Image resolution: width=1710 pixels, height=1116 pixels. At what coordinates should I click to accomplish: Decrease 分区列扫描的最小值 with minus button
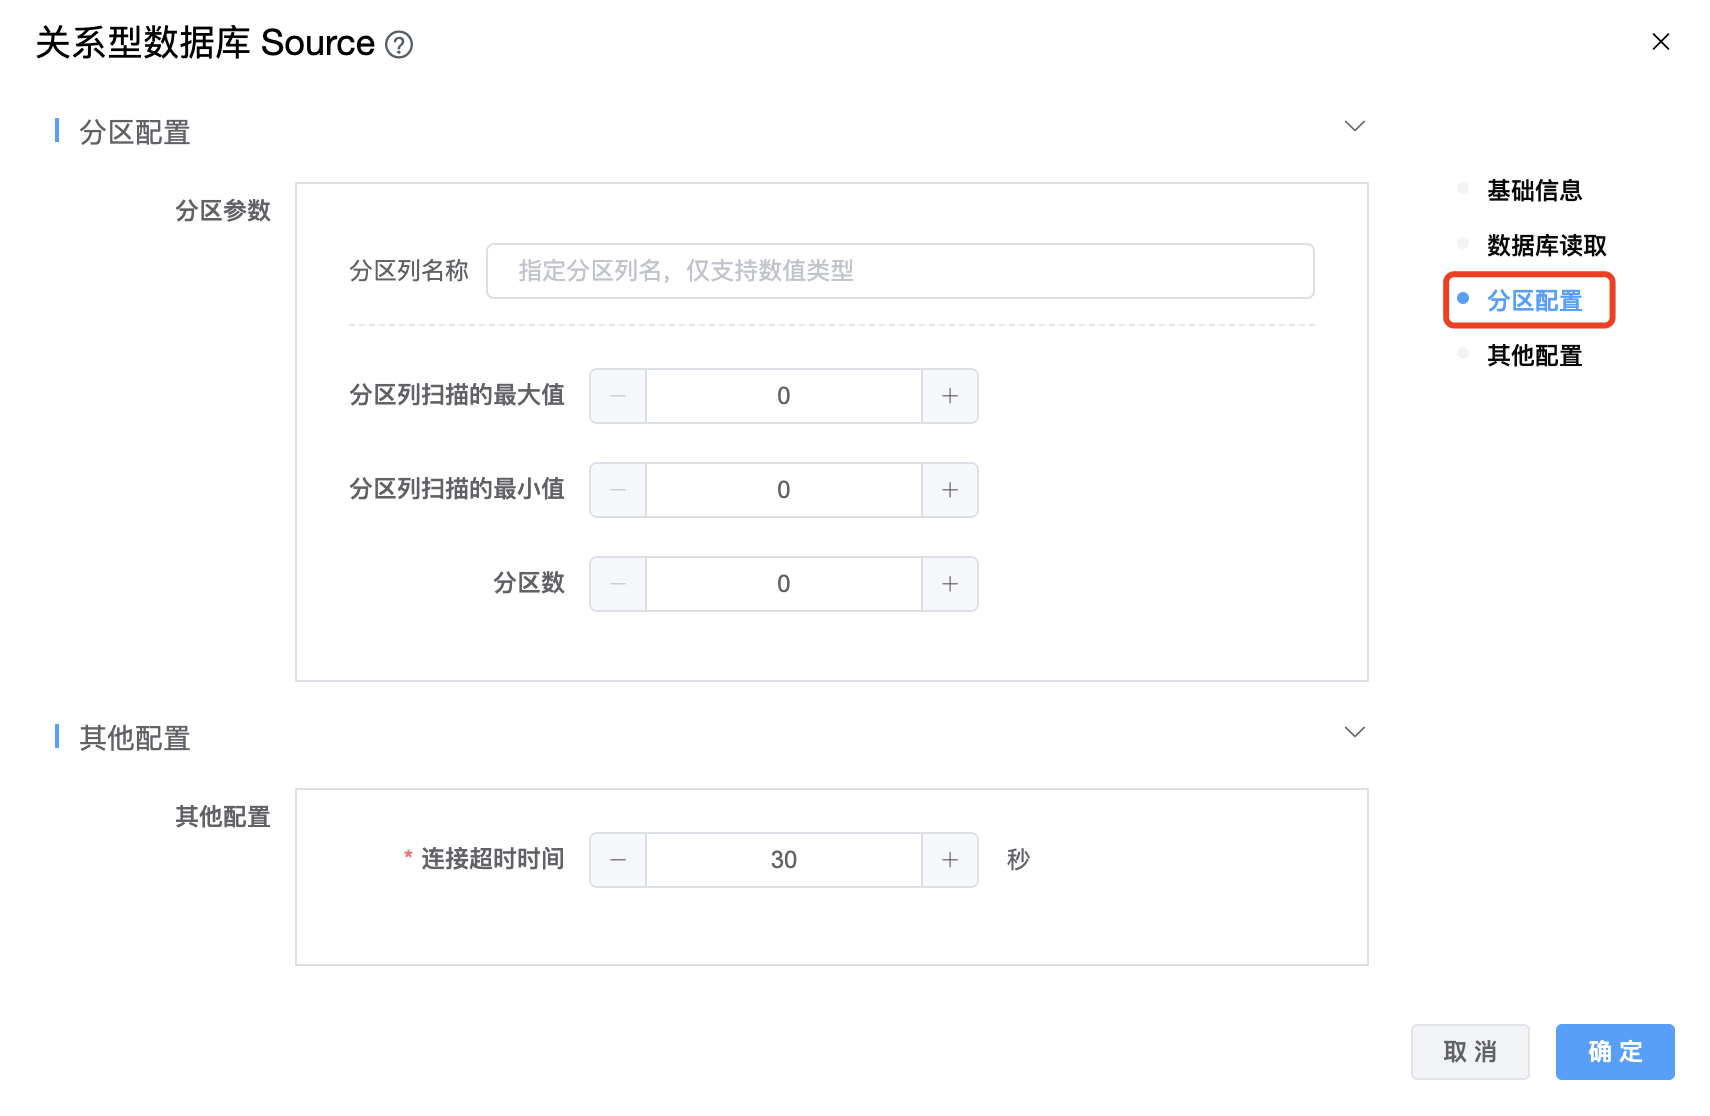tap(618, 490)
